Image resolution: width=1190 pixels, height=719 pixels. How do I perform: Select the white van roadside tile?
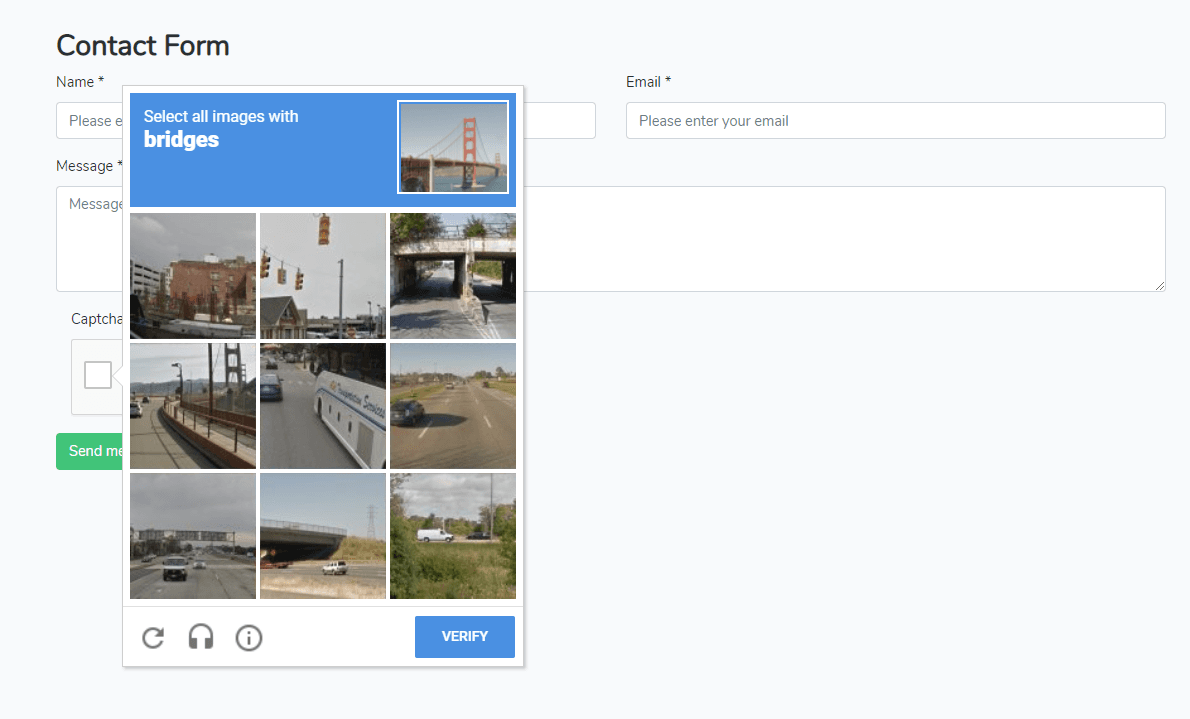point(452,536)
